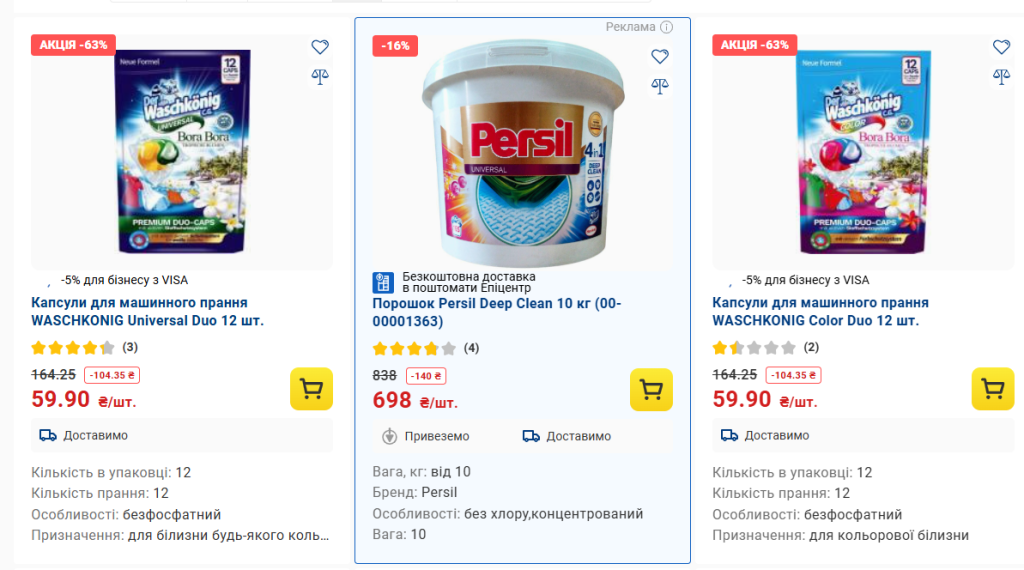Viewport: 1024px width, 570px height.
Task: Open star rating of WASCHKONIG Universal Duo
Action: 73,348
